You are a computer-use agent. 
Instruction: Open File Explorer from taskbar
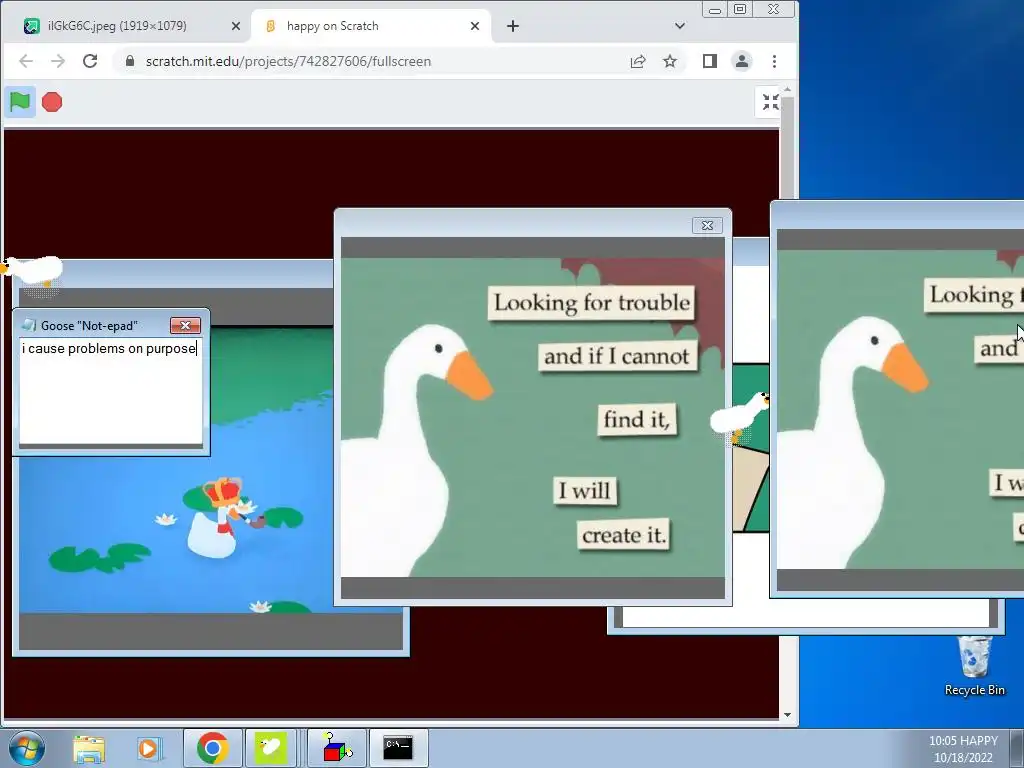tap(89, 748)
